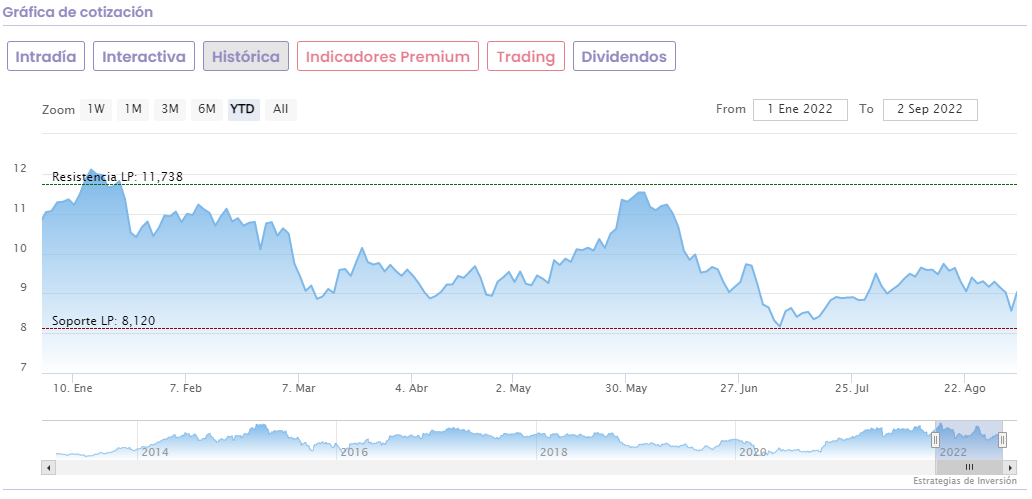
Task: Grab the right navigator range handle
Action: [1002, 440]
